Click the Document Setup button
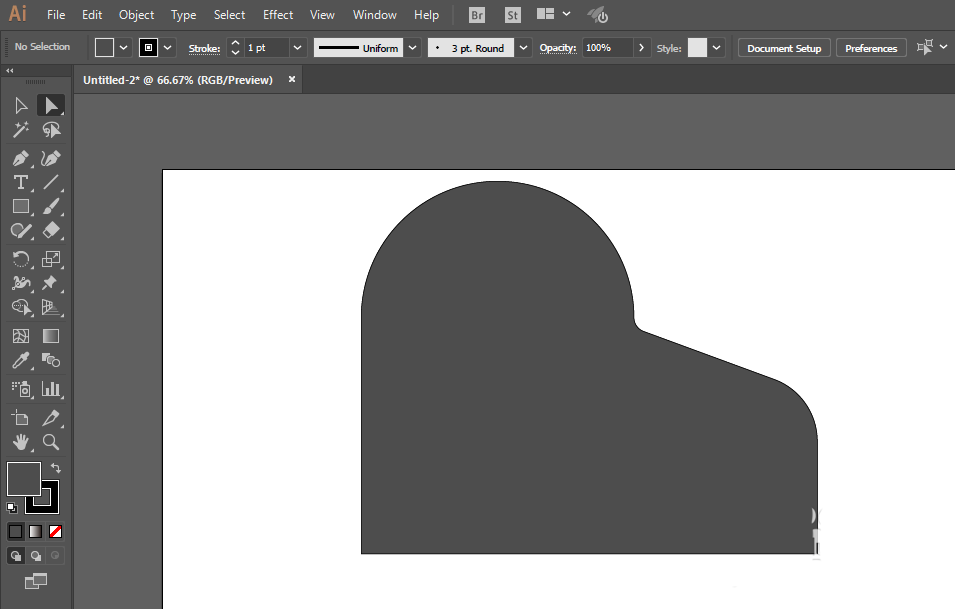The image size is (955, 609). (784, 48)
